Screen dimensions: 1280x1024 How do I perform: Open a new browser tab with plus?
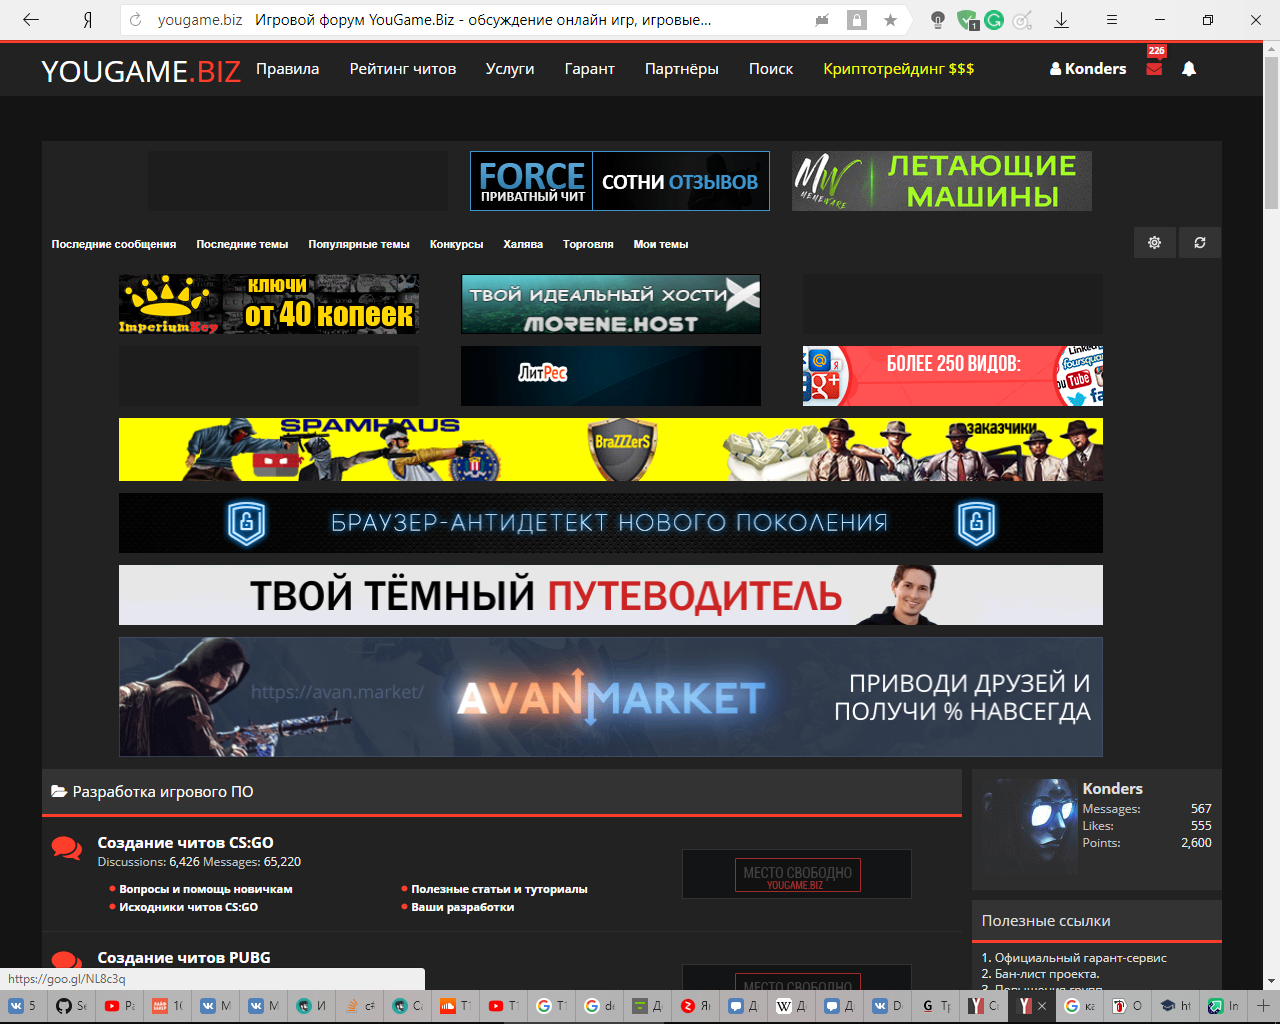pos(1264,1005)
